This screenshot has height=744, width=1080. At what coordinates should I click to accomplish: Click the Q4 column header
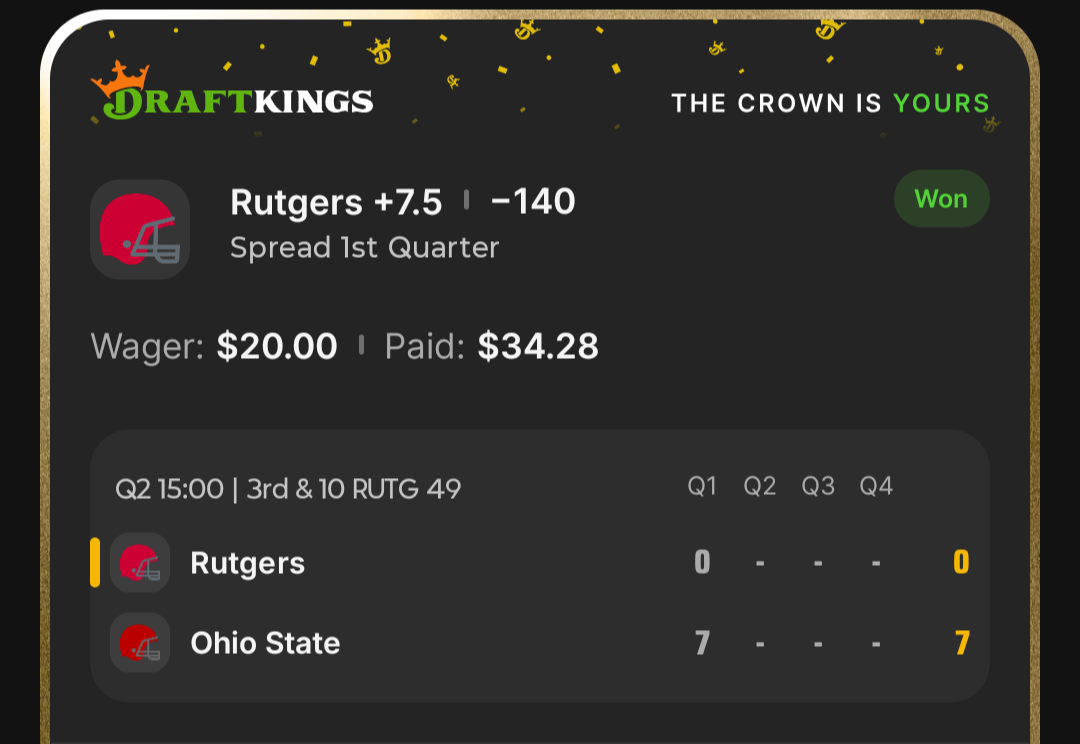(x=876, y=487)
